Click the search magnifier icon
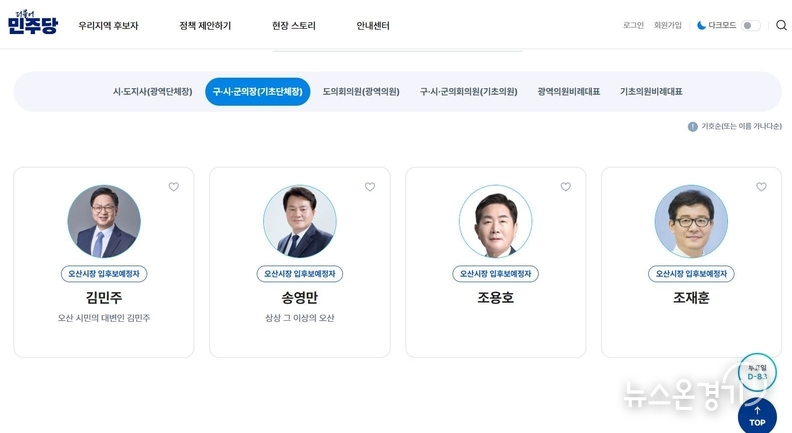The image size is (792, 433). click(781, 25)
